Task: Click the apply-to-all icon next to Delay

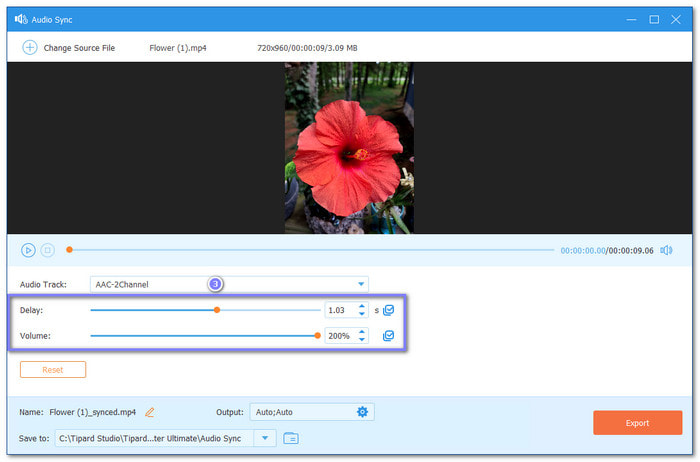Action: [389, 310]
